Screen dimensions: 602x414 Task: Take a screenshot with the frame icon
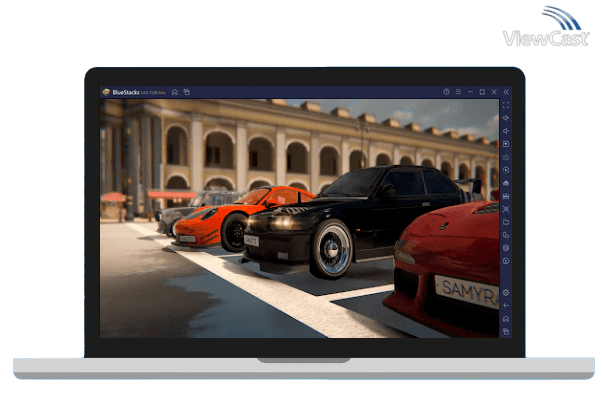pyautogui.click(x=506, y=209)
